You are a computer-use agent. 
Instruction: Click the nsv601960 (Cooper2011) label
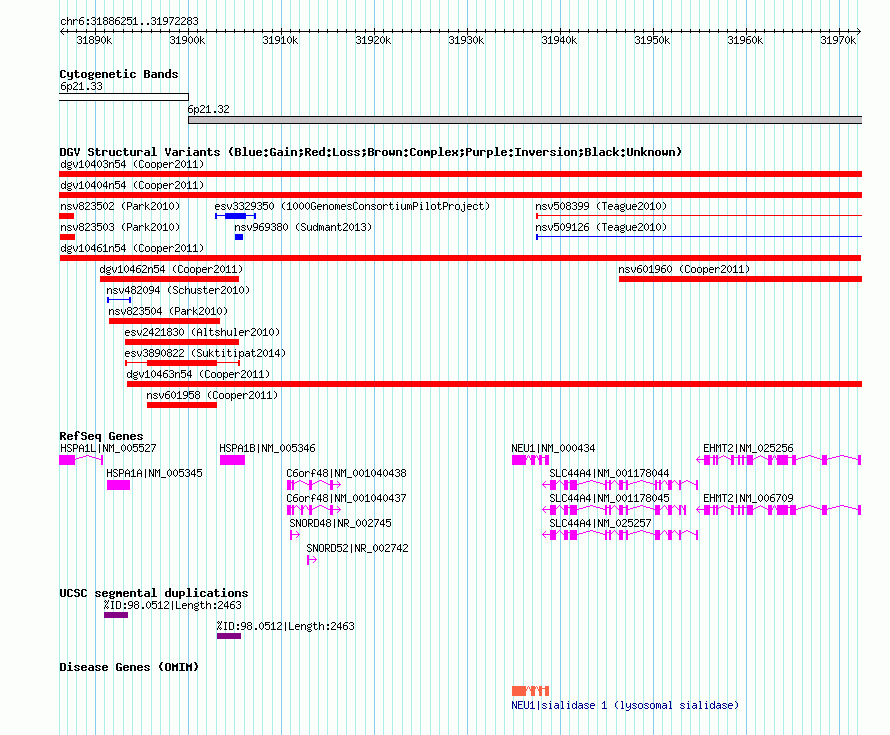[x=684, y=270]
